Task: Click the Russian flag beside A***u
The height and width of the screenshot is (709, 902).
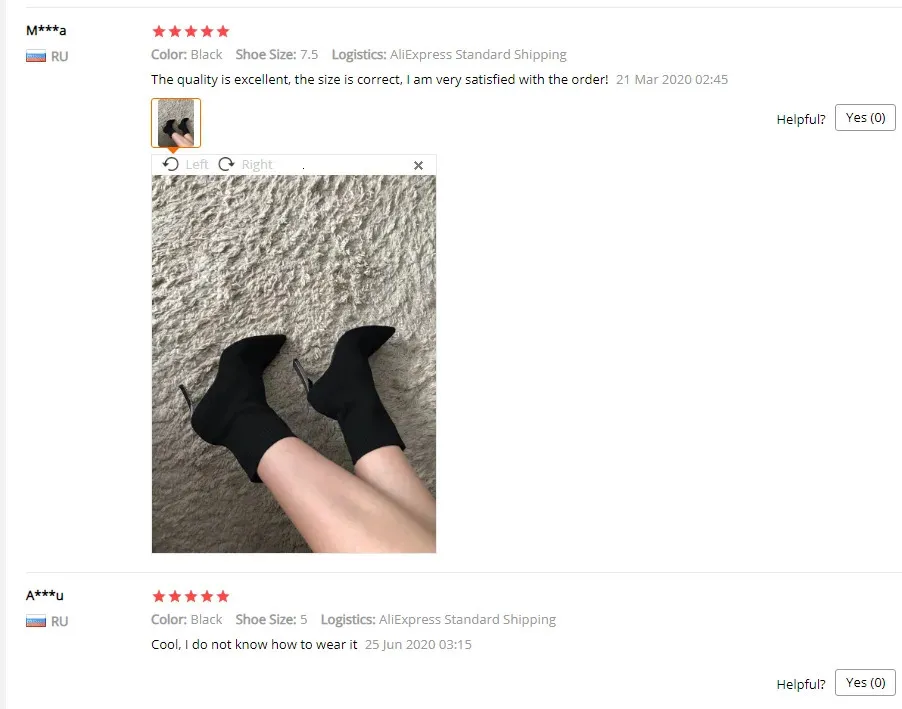Action: click(36, 622)
